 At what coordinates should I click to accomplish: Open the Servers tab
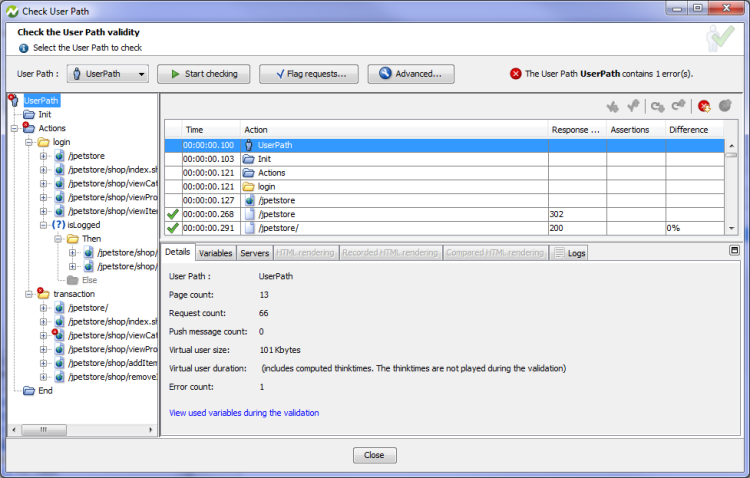coord(254,253)
